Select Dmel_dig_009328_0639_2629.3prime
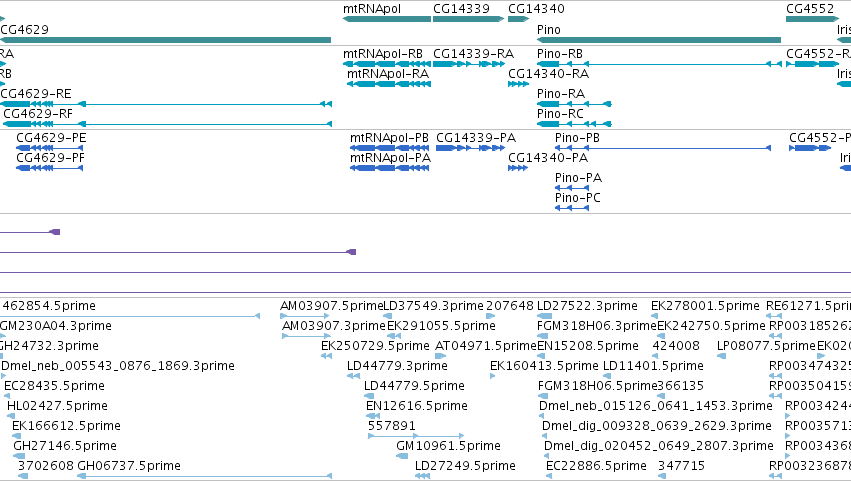Image resolution: width=851 pixels, height=481 pixels. point(657,426)
